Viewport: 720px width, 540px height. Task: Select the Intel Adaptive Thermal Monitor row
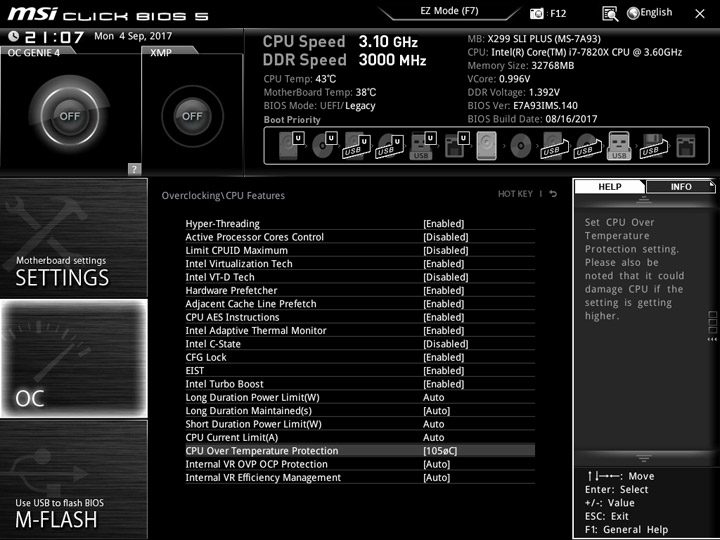point(360,330)
